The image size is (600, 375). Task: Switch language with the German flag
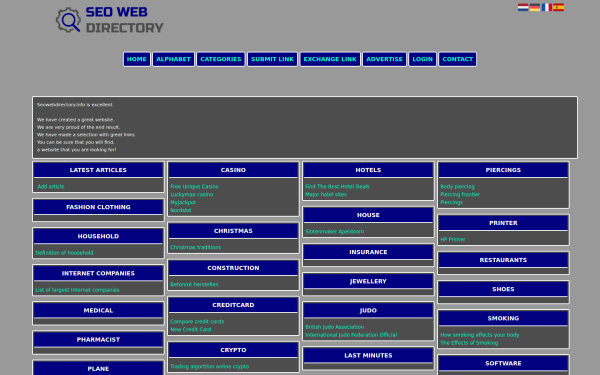(x=535, y=7)
